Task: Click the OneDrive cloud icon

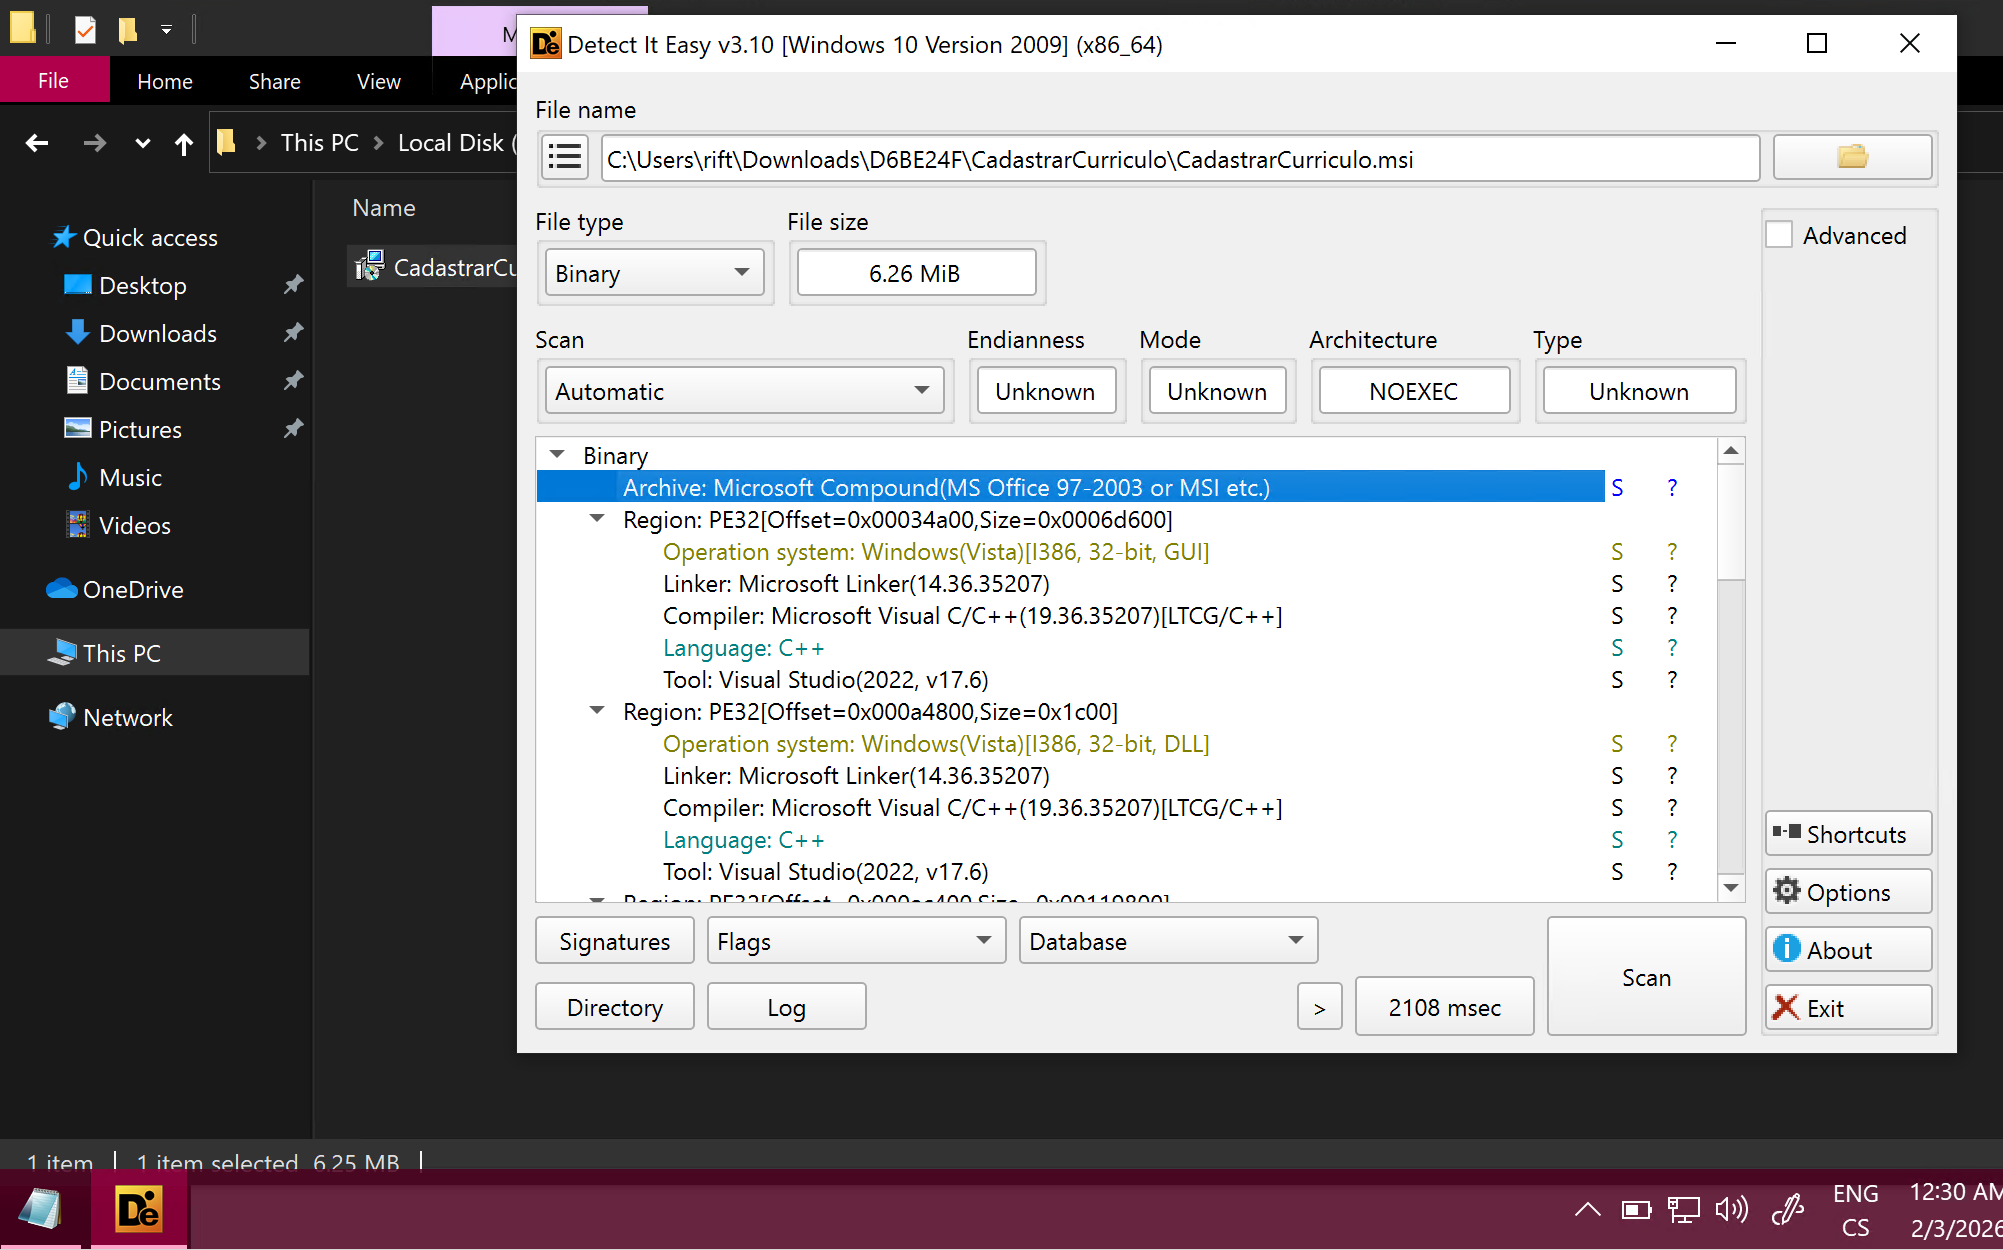Action: [62, 588]
